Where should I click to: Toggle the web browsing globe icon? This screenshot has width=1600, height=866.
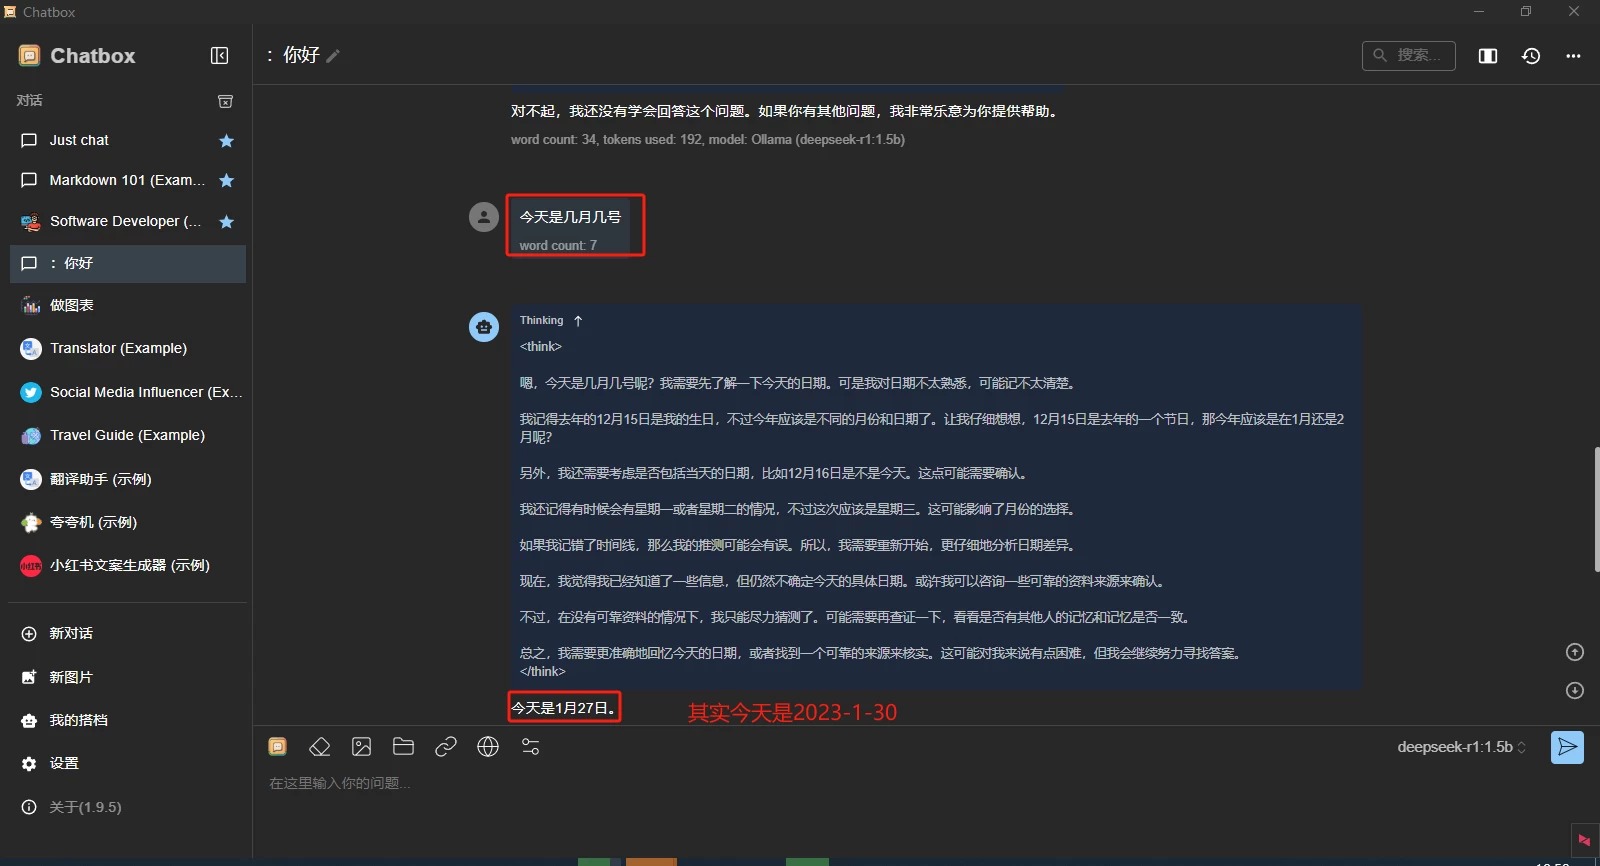click(488, 747)
